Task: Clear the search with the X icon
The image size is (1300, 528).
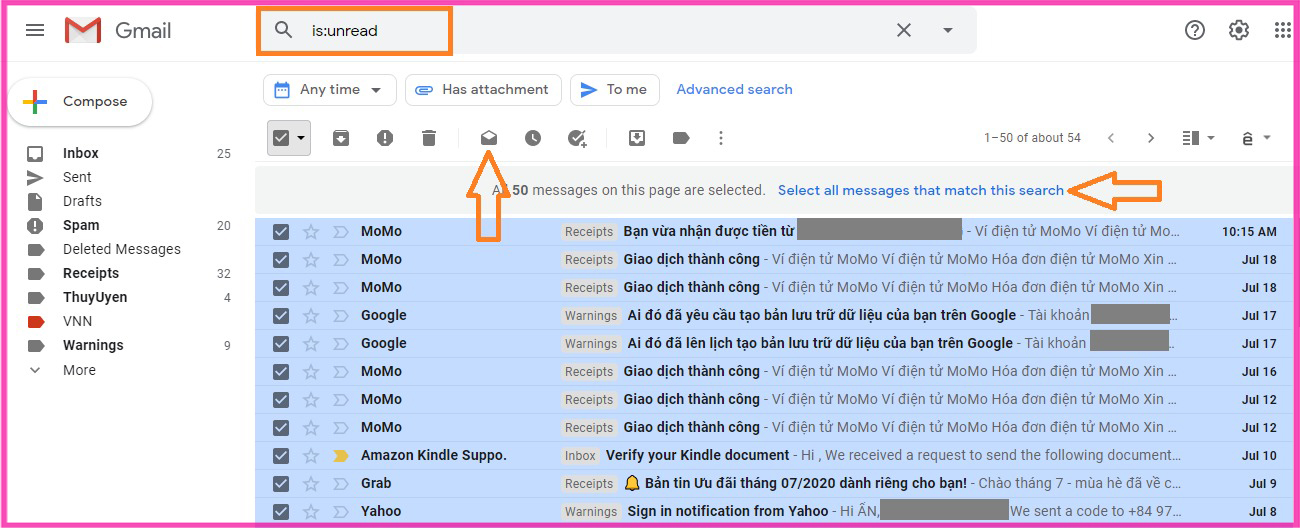Action: (904, 30)
